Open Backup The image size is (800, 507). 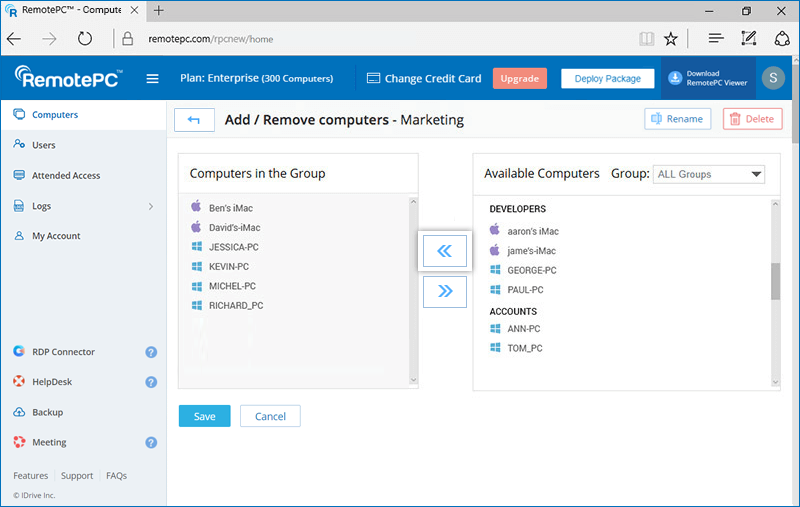coord(47,412)
